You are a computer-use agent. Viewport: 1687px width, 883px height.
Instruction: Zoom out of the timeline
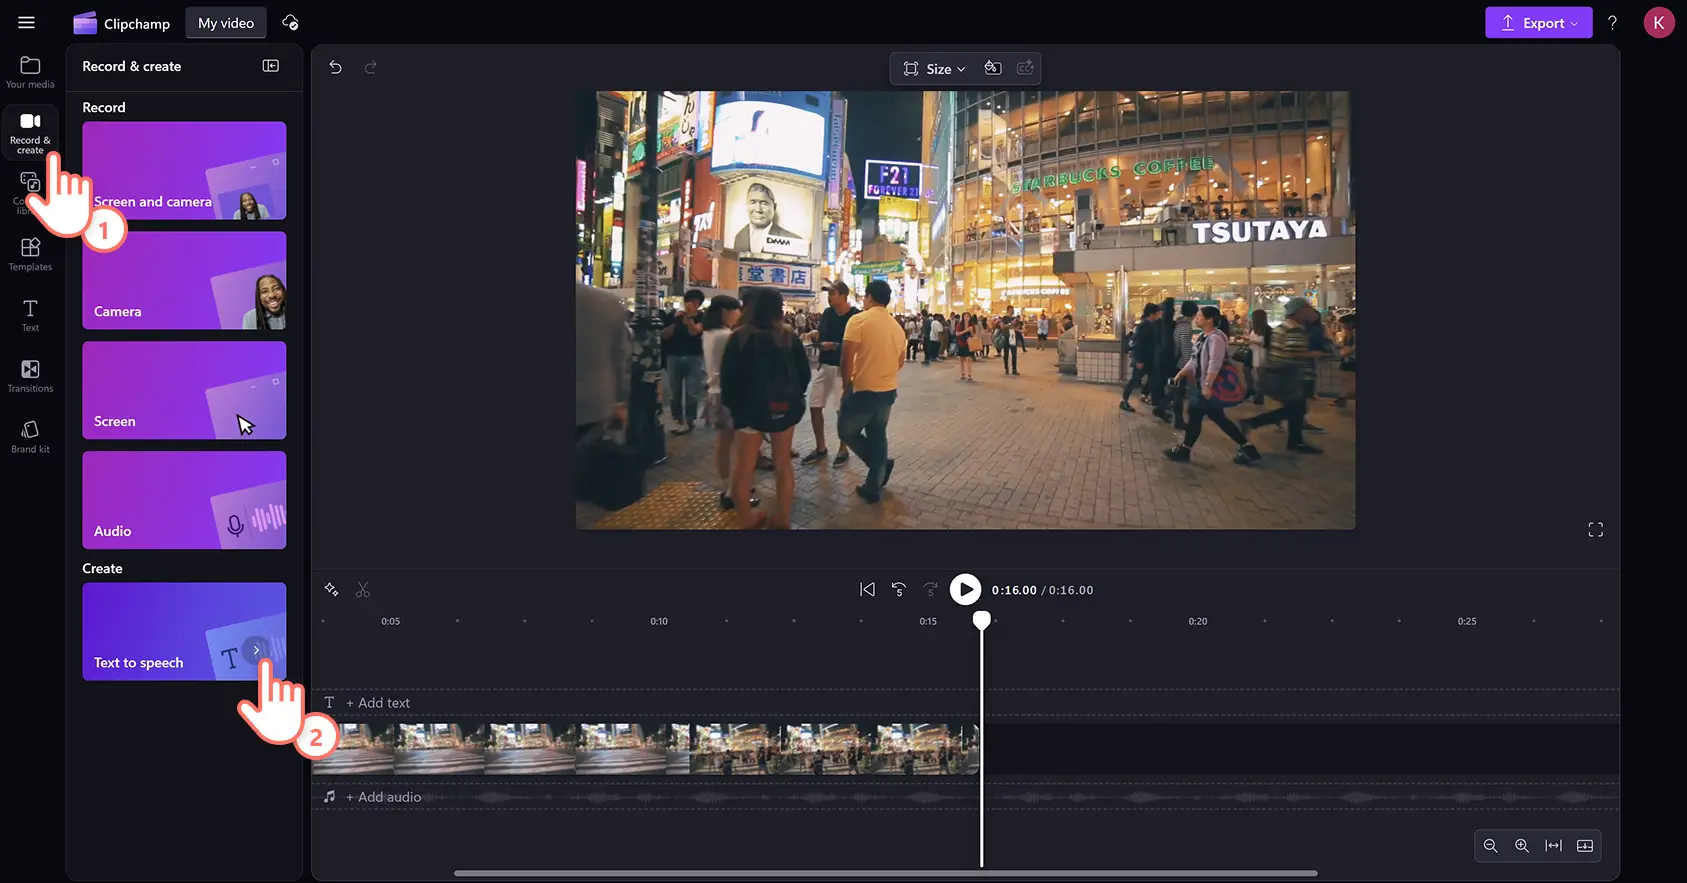click(x=1490, y=846)
